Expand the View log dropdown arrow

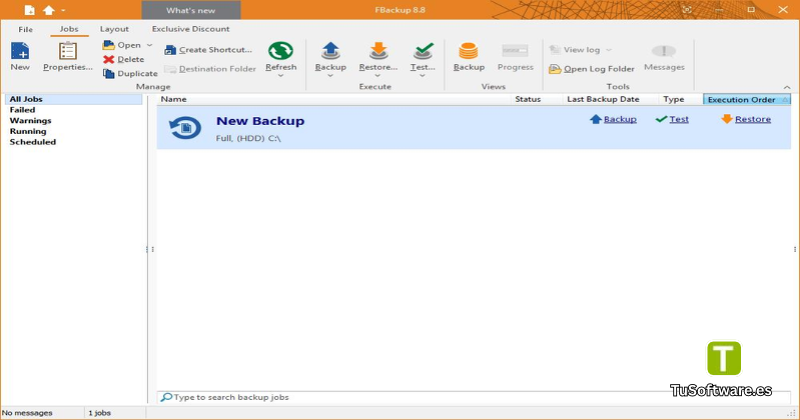pyautogui.click(x=609, y=50)
